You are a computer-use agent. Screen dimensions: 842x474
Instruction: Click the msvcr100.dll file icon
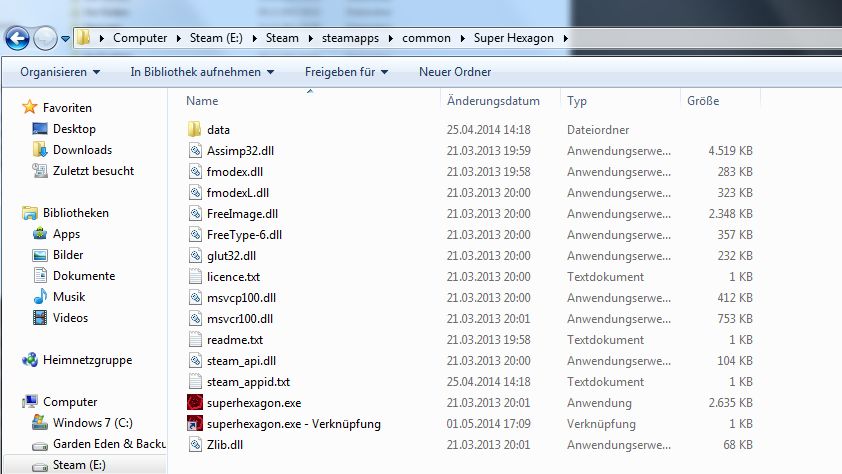pyautogui.click(x=195, y=318)
